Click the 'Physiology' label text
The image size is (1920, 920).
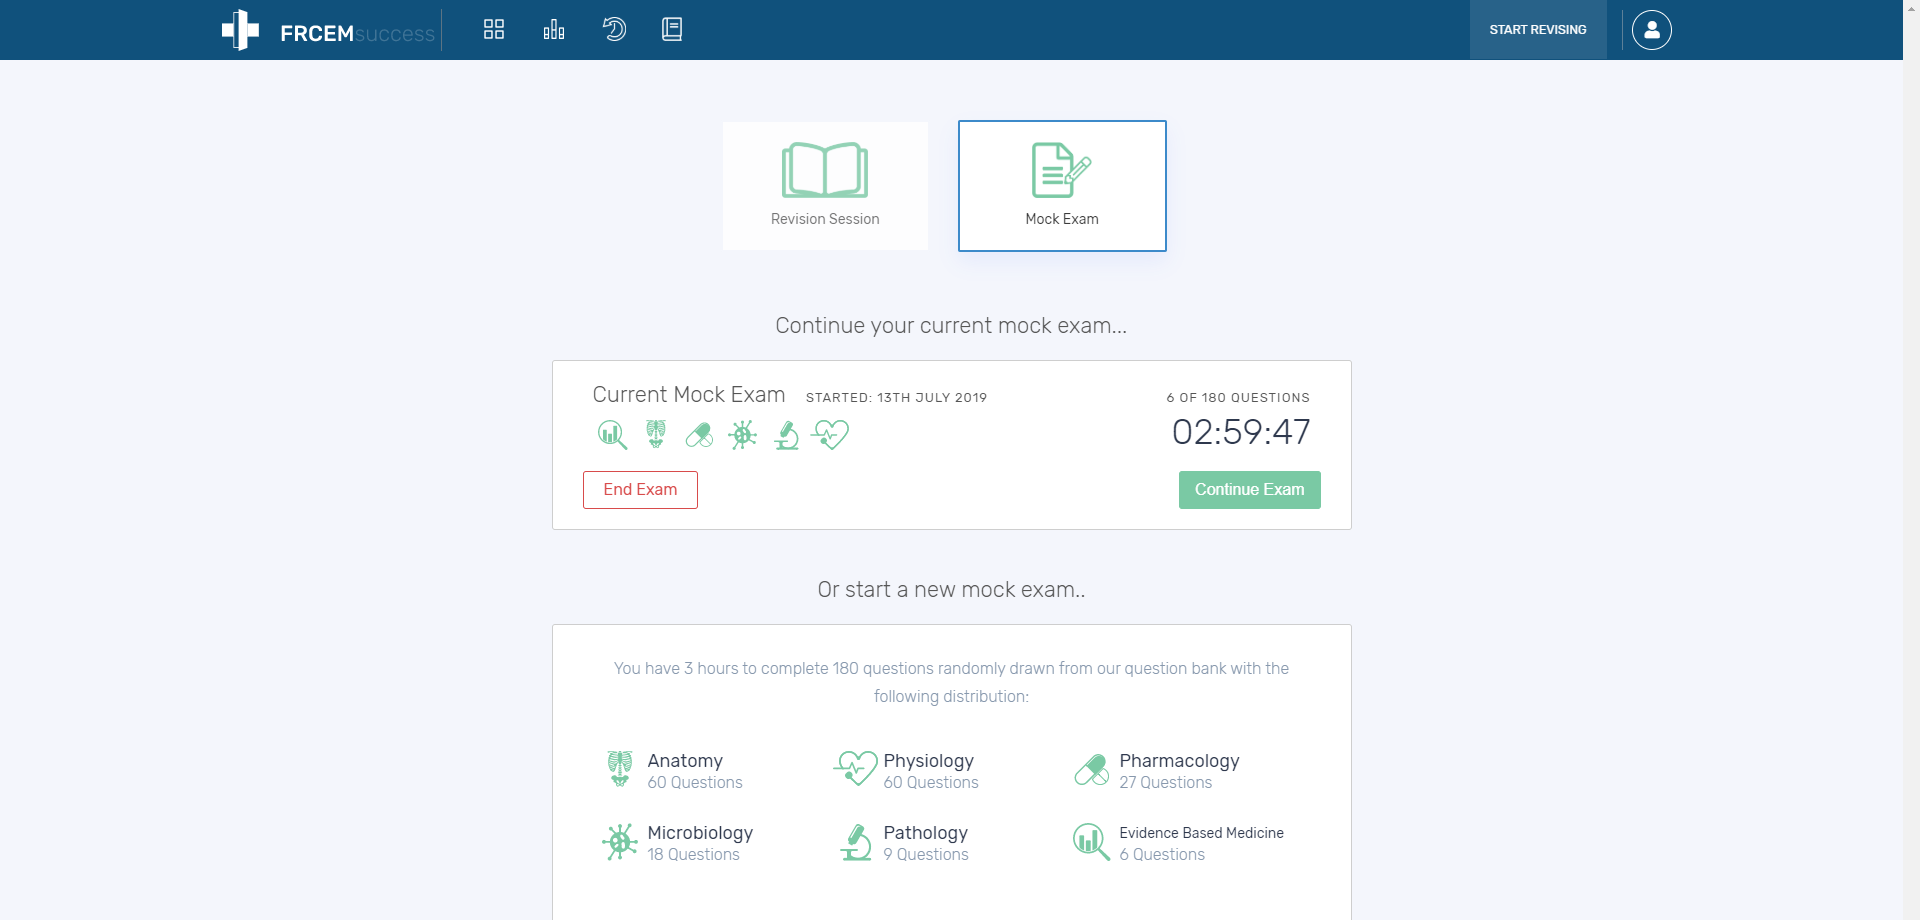coord(929,761)
